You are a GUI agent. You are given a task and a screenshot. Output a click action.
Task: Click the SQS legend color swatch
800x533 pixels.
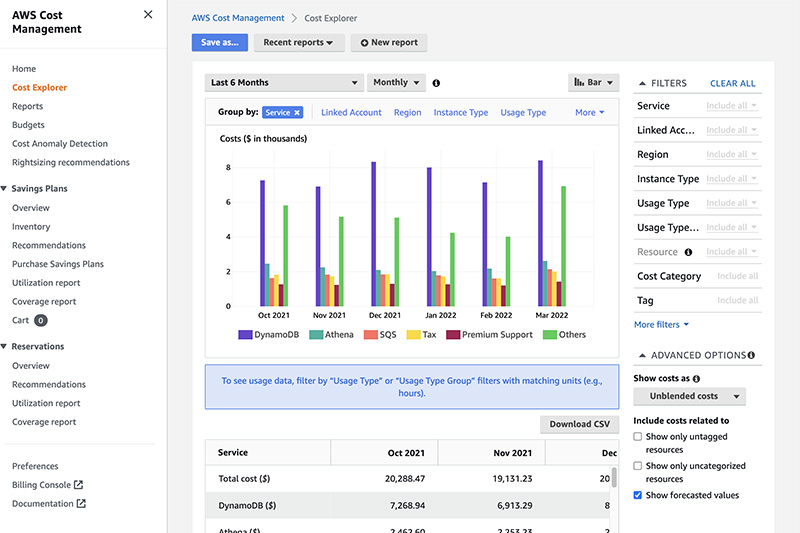371,335
